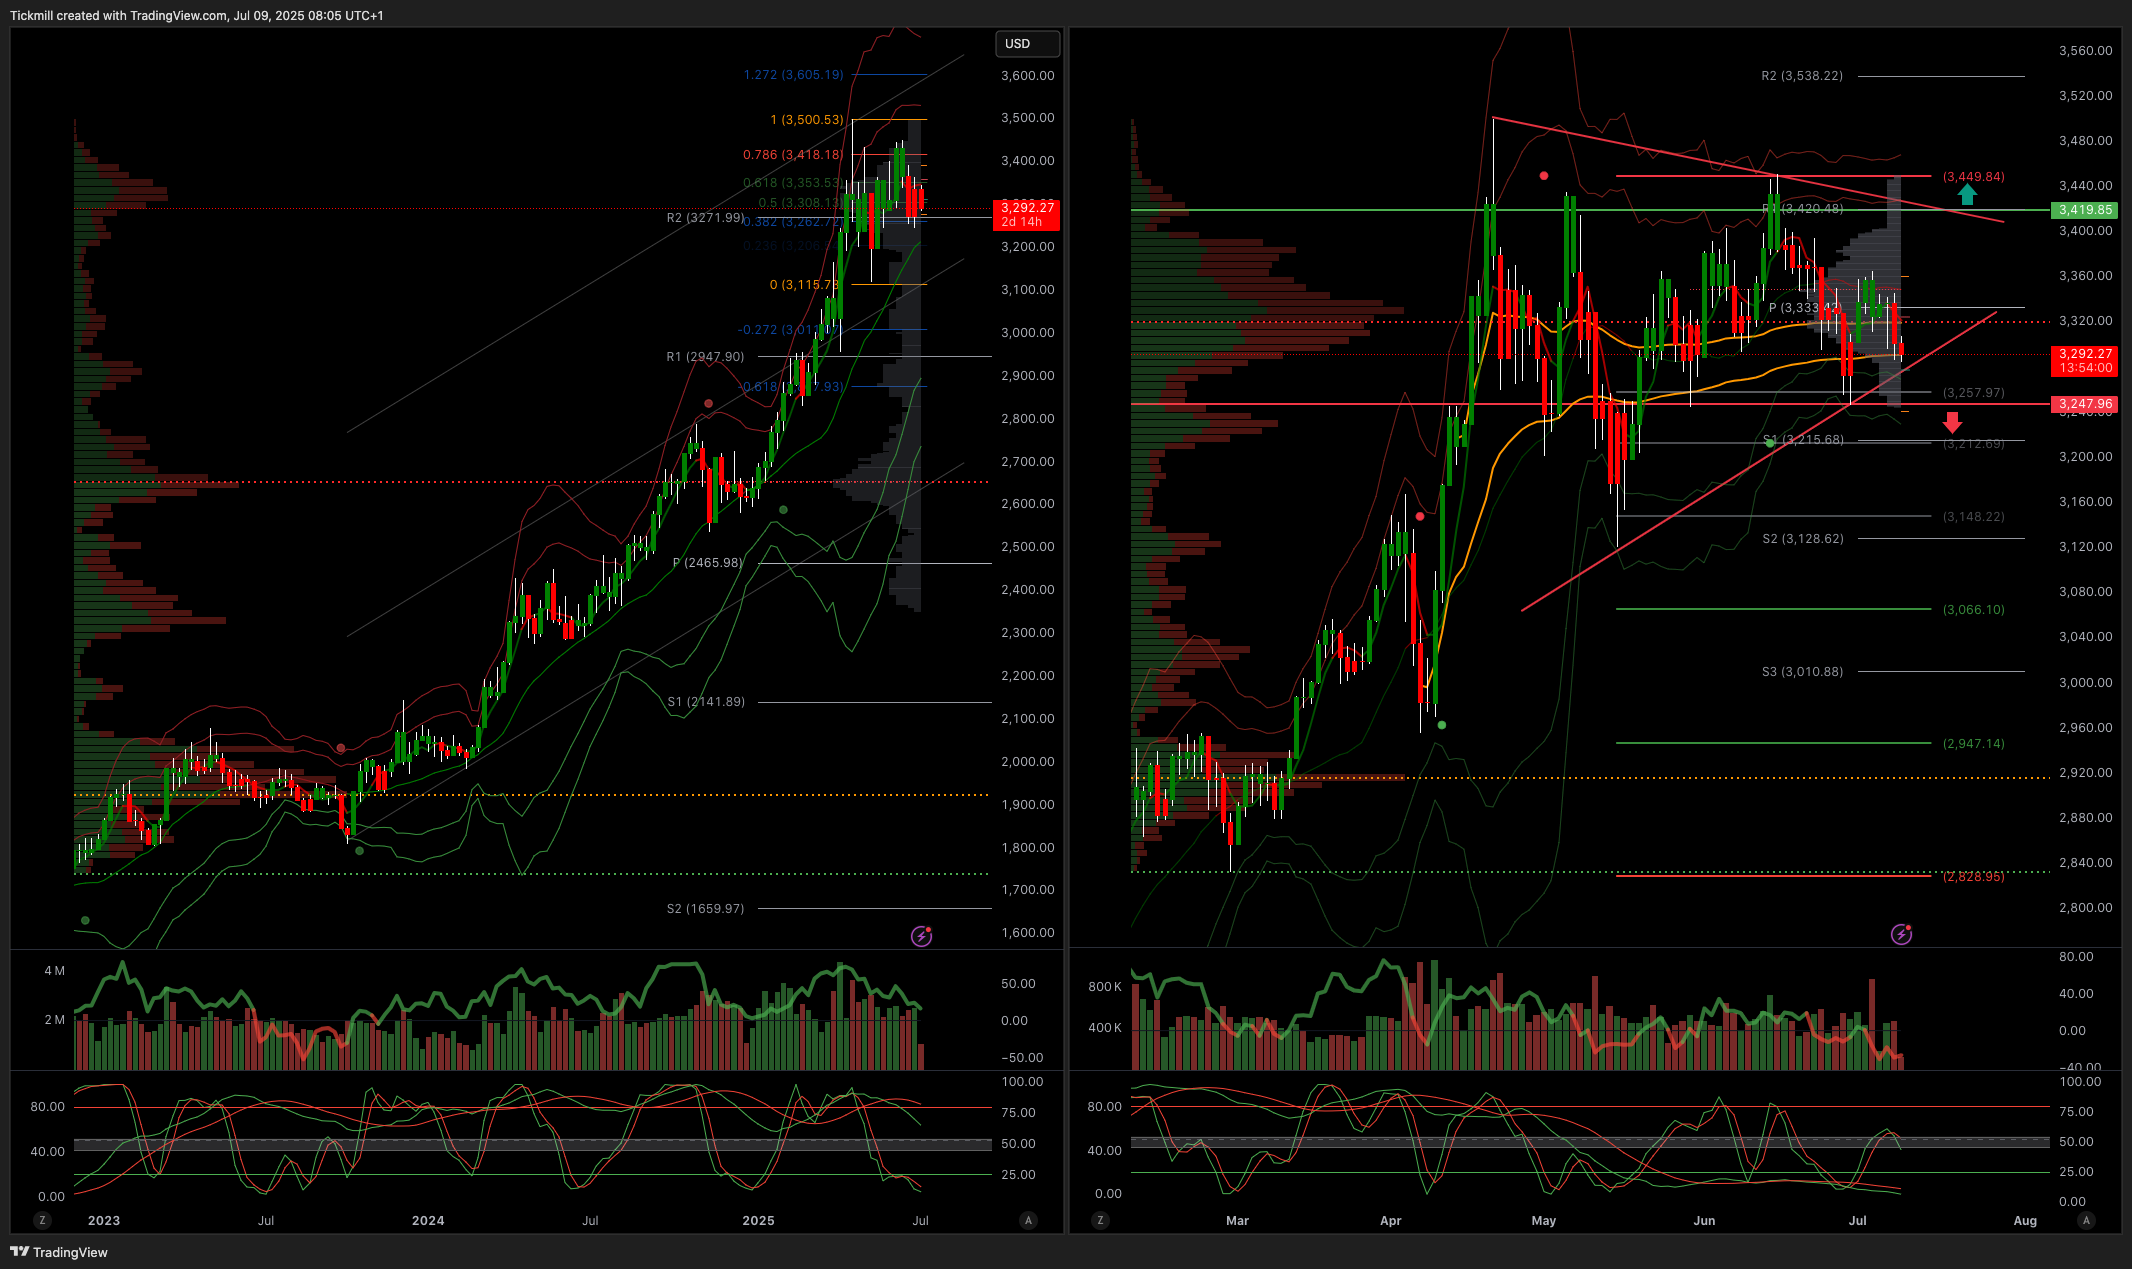This screenshot has width=2132, height=1269.
Task: Click the pivot label P (2465.98)
Action: click(x=708, y=563)
